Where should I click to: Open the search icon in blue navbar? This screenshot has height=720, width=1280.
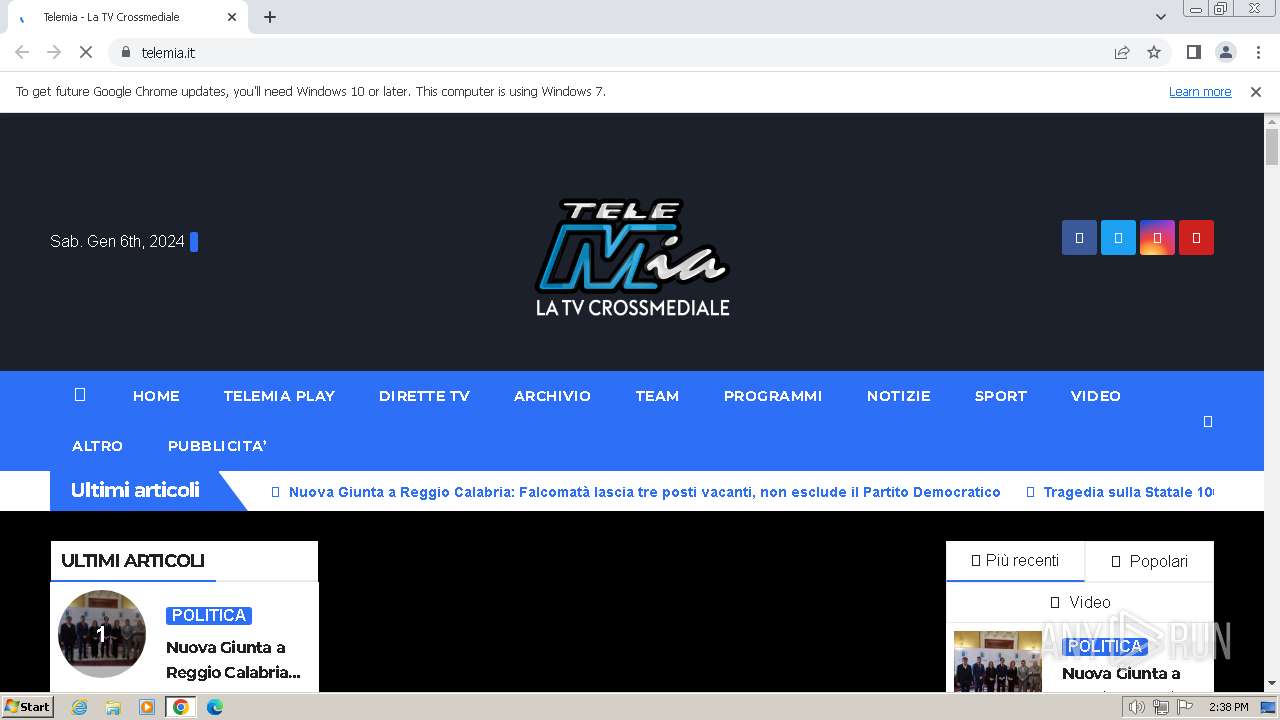pos(1207,421)
